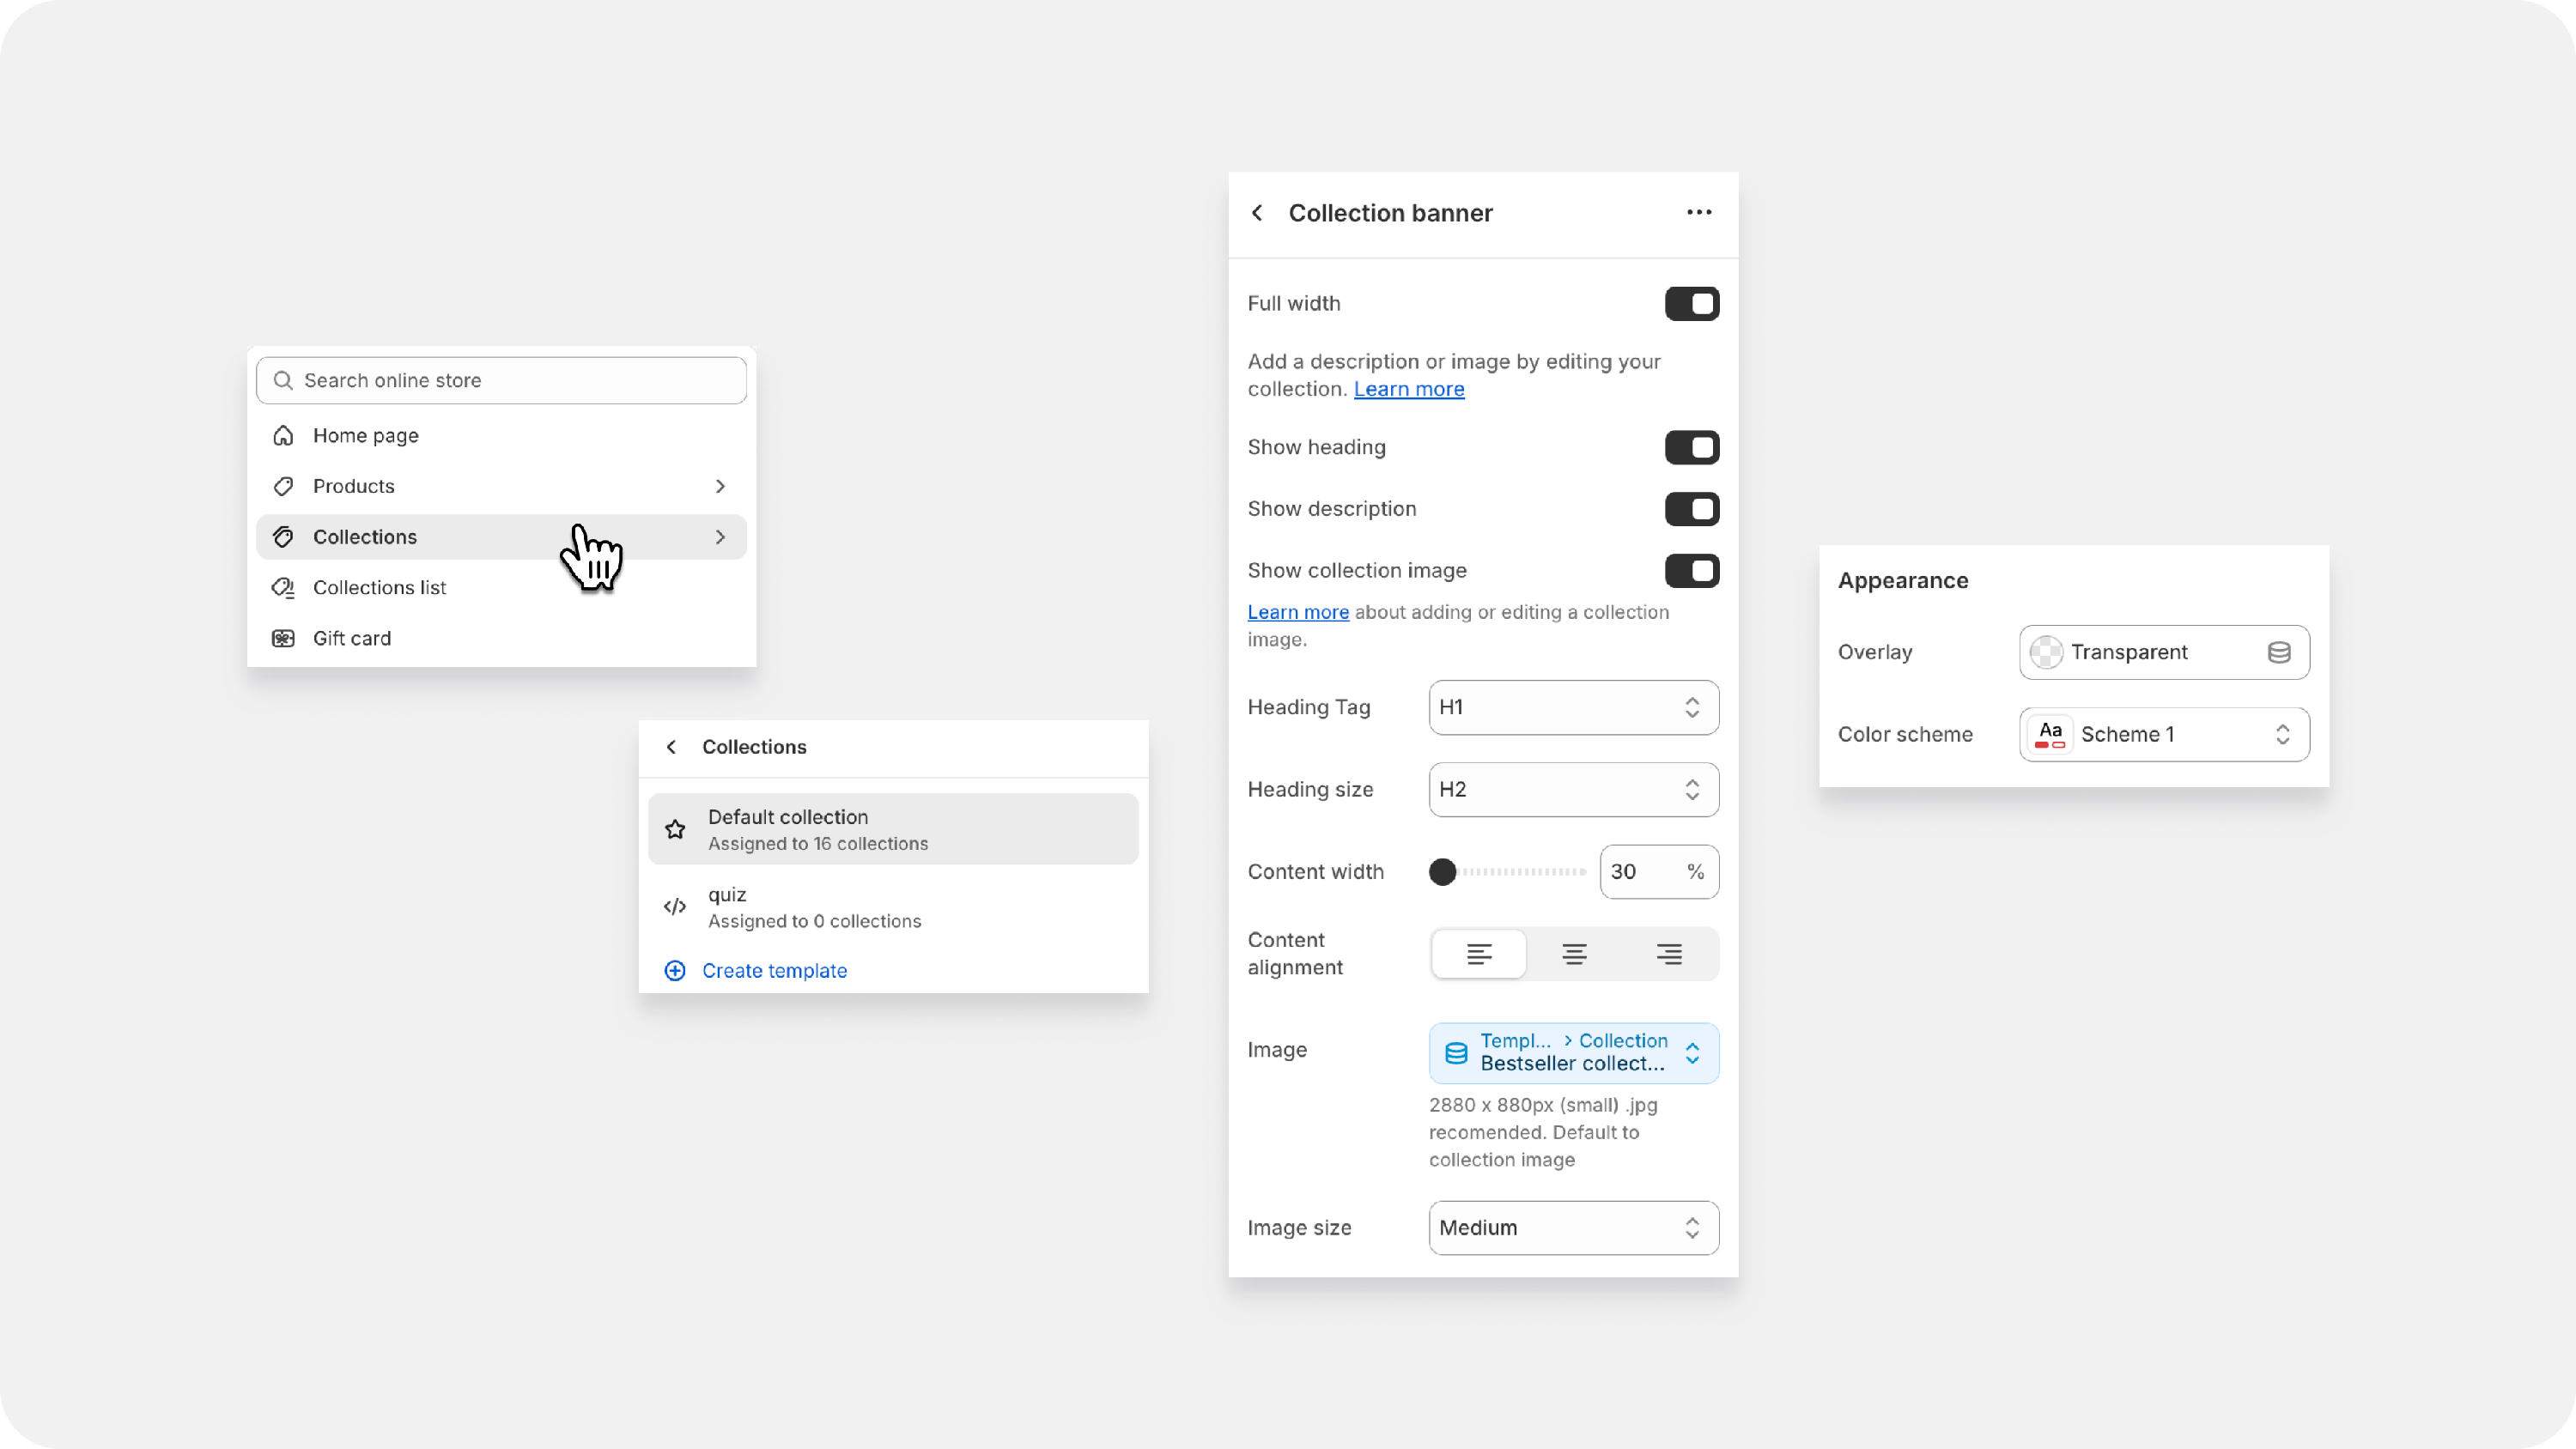The image size is (2576, 1449).
Task: Open Learn more about collection image link
Action: (1298, 612)
